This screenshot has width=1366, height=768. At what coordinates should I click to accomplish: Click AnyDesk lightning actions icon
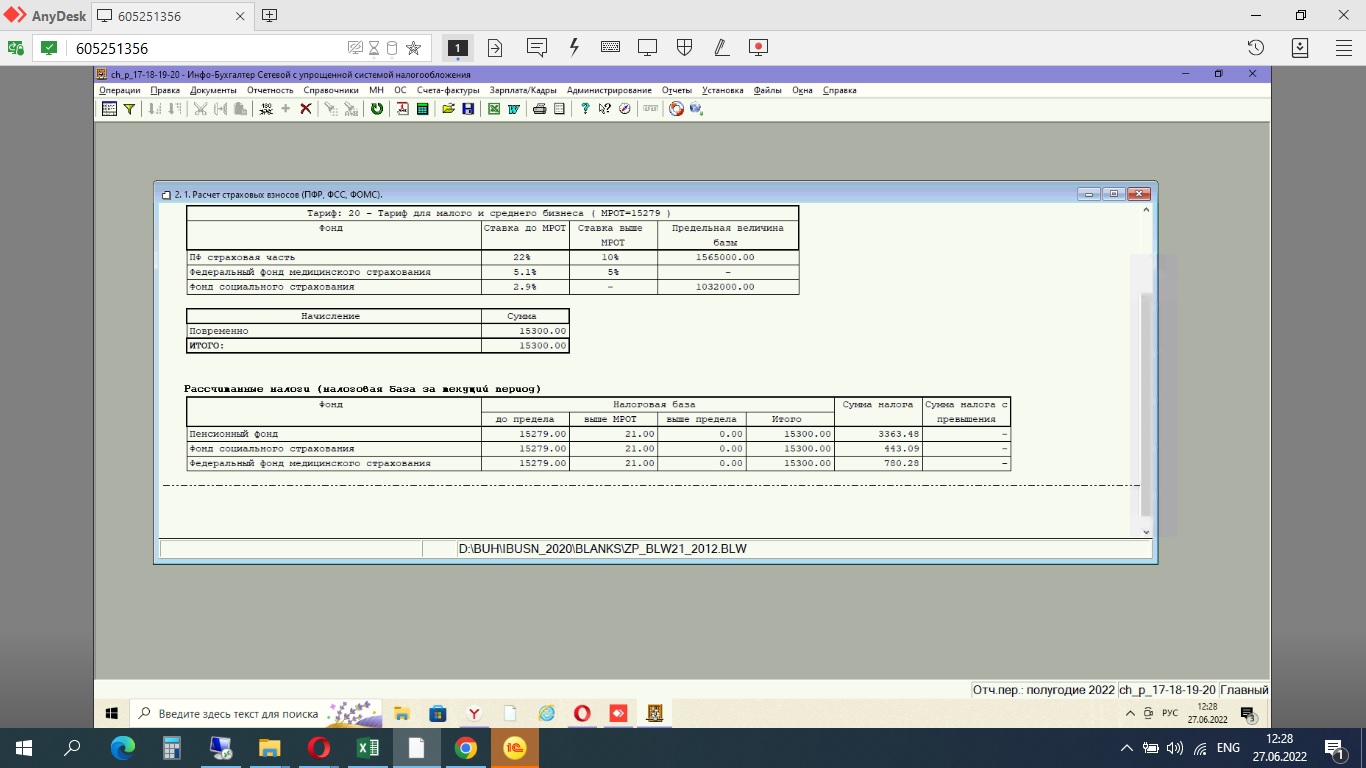pyautogui.click(x=574, y=47)
